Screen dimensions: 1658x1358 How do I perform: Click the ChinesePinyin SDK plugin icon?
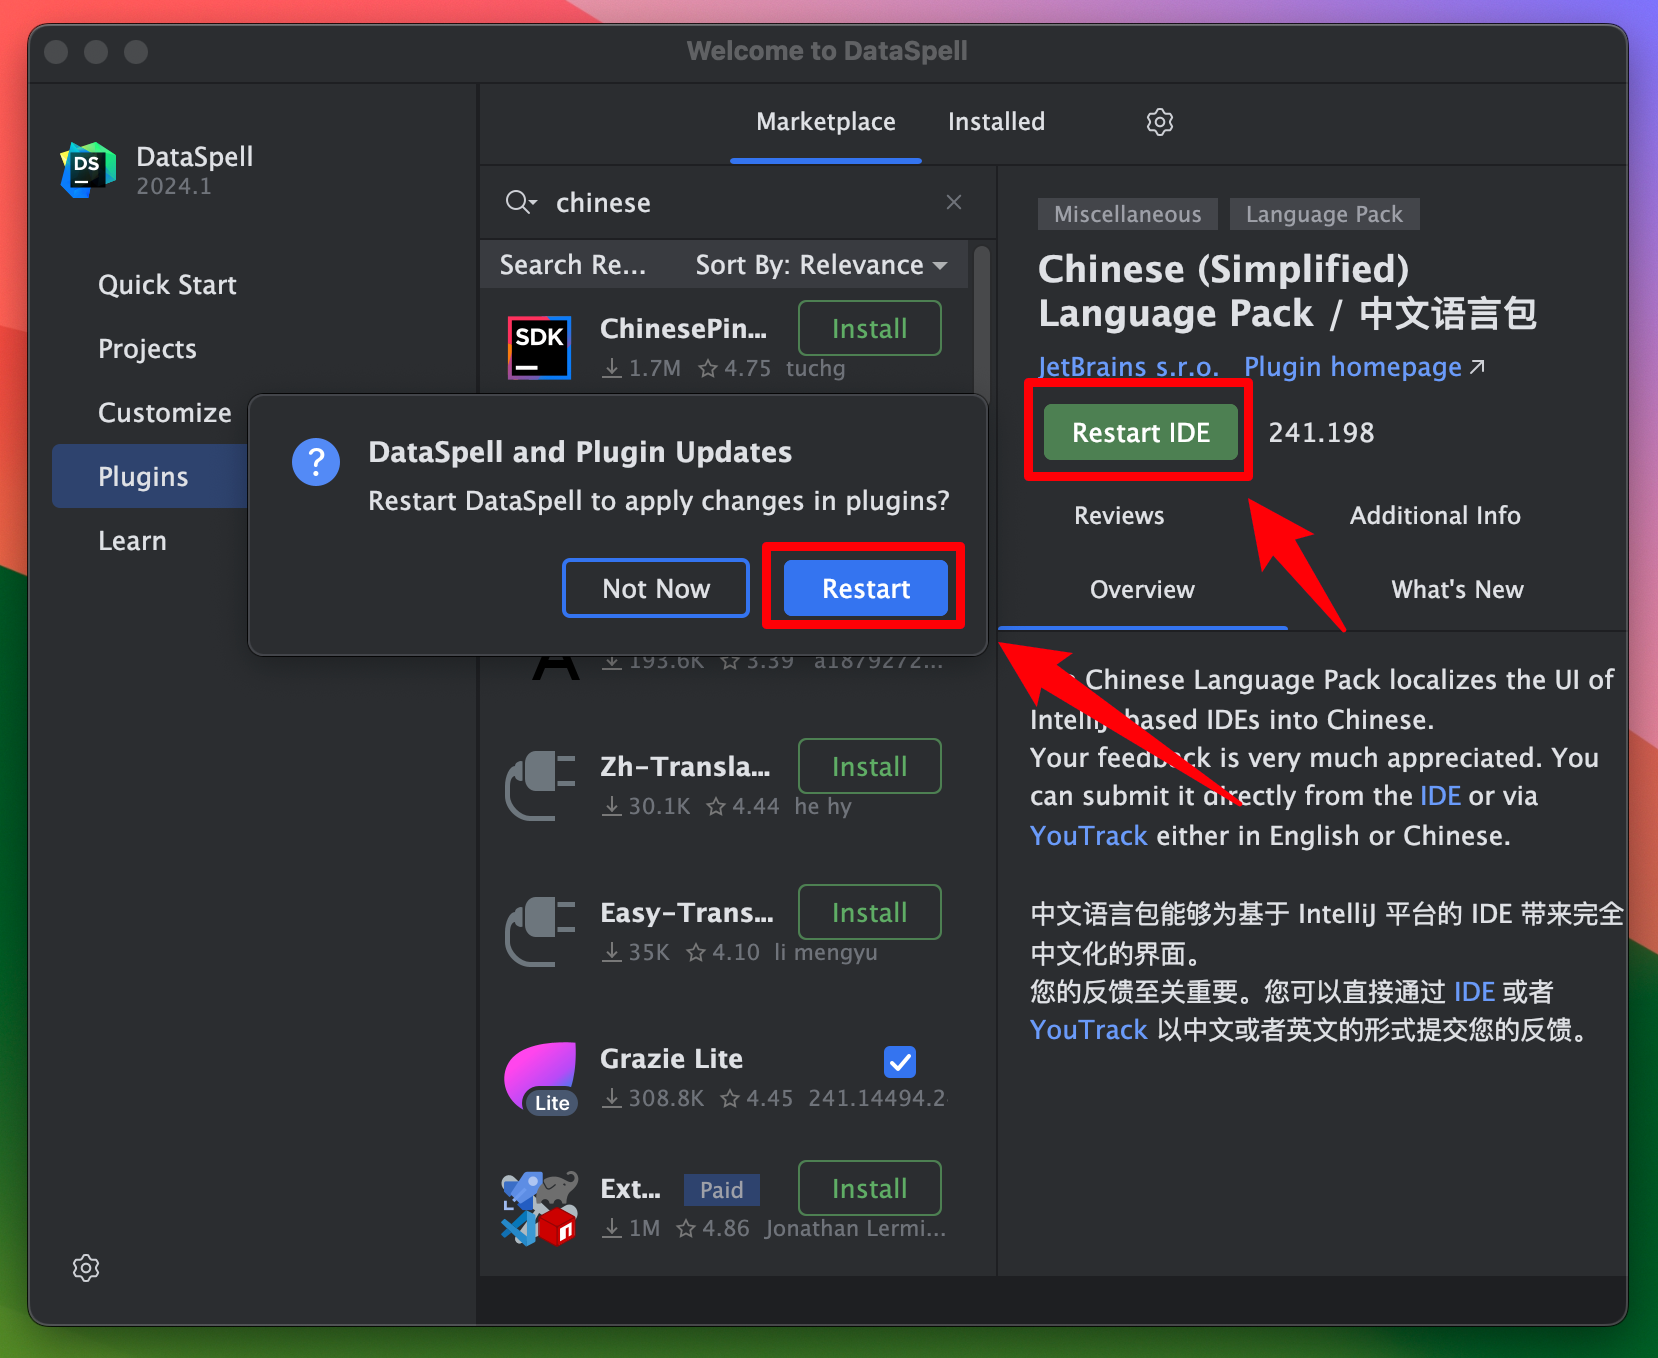tap(540, 347)
